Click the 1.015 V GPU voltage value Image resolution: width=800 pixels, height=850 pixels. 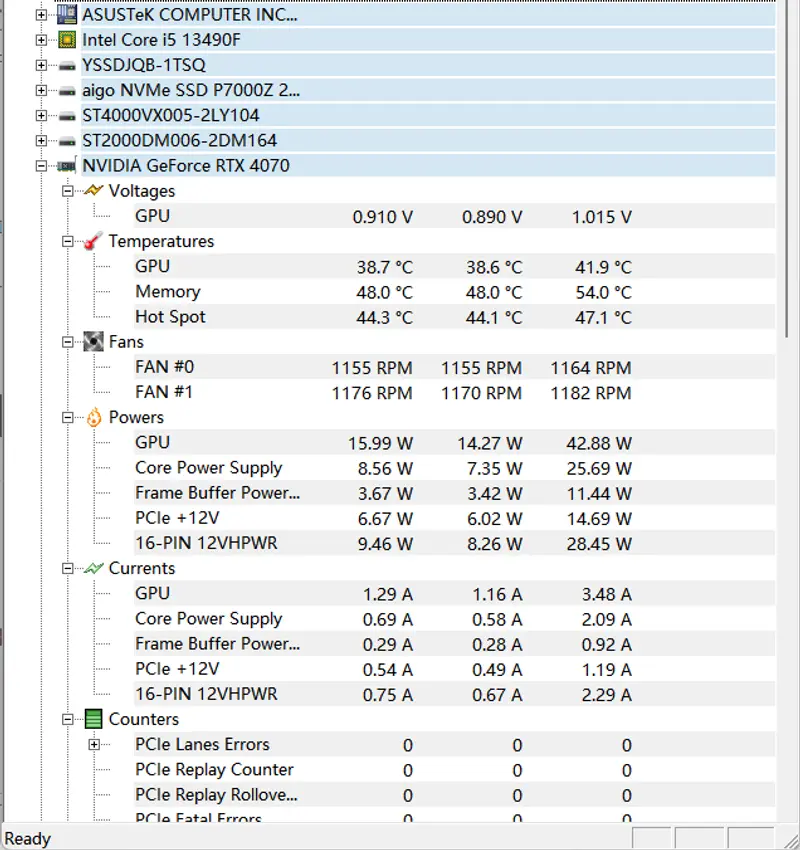point(602,217)
